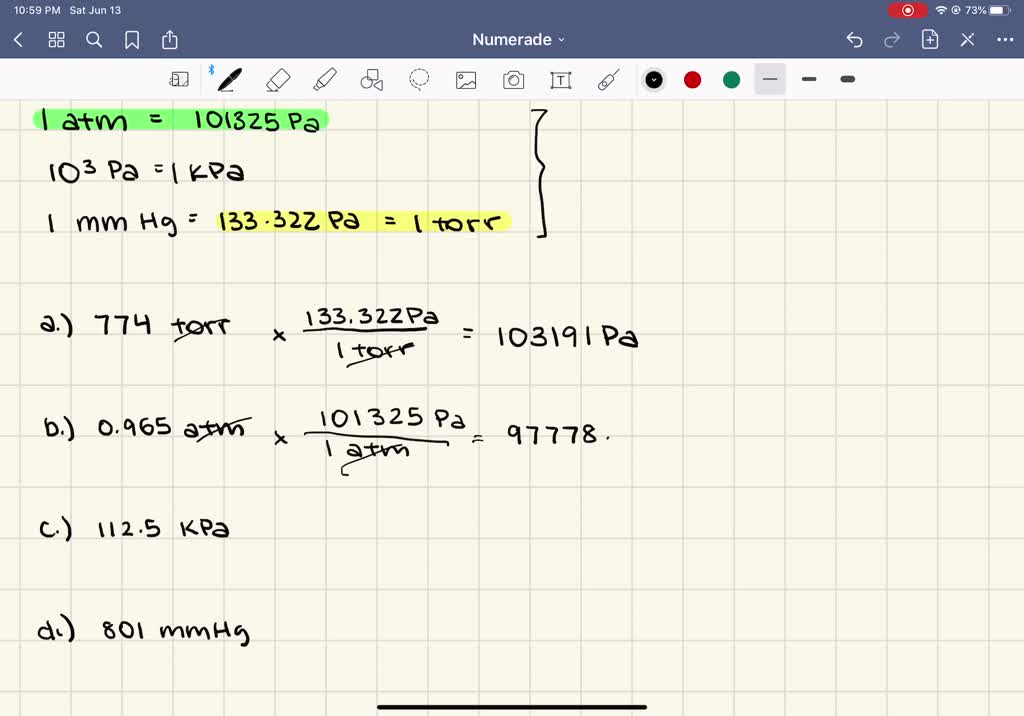The width and height of the screenshot is (1024, 716).
Task: Add a new page
Action: point(930,39)
